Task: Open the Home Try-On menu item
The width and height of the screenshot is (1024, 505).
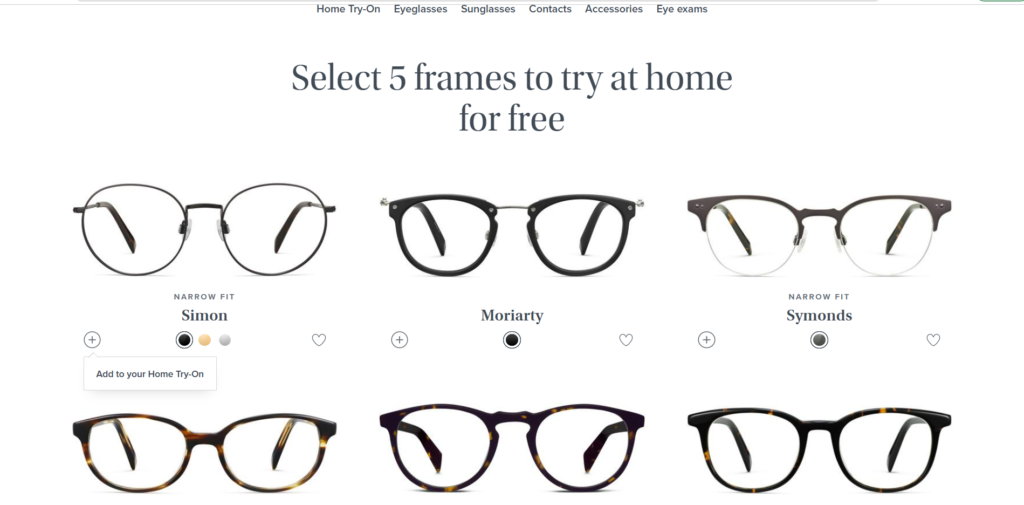Action: [x=348, y=9]
